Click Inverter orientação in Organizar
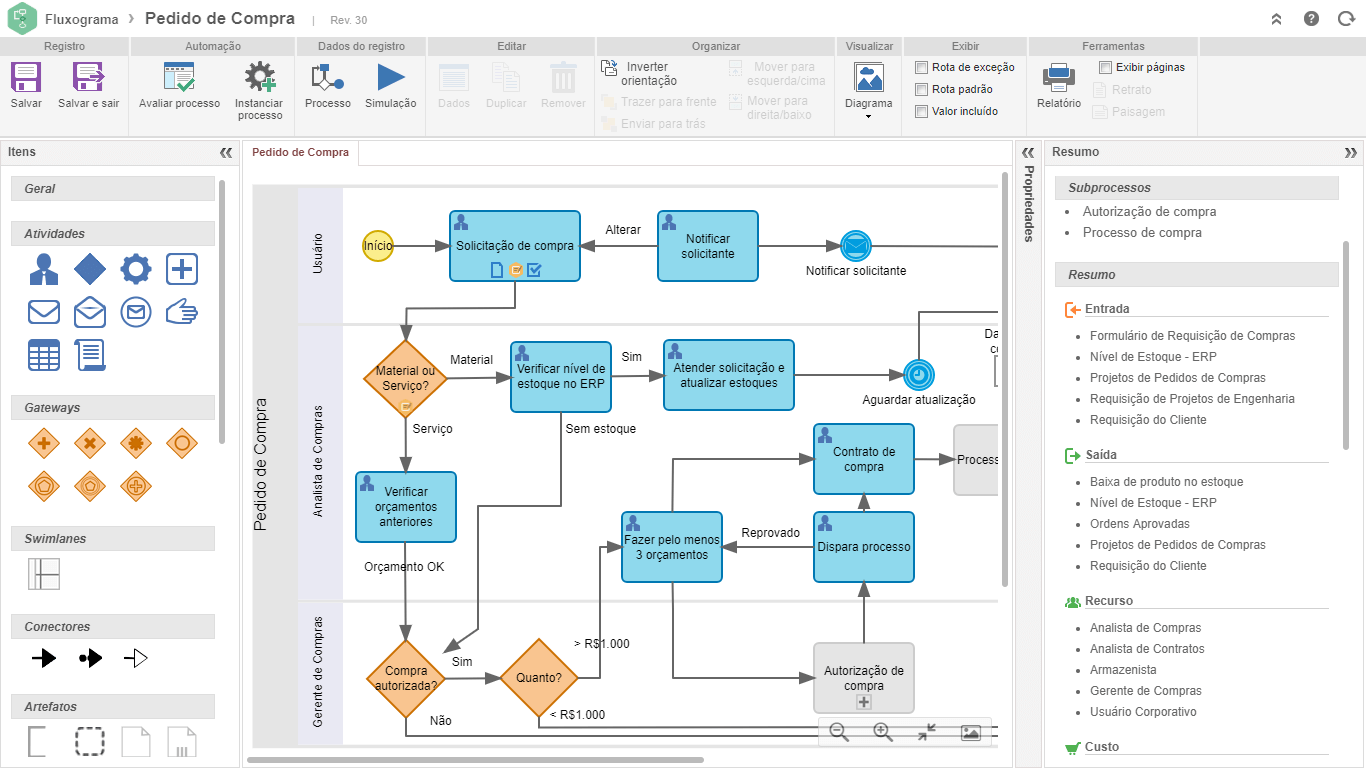The width and height of the screenshot is (1366, 768). pyautogui.click(x=640, y=74)
